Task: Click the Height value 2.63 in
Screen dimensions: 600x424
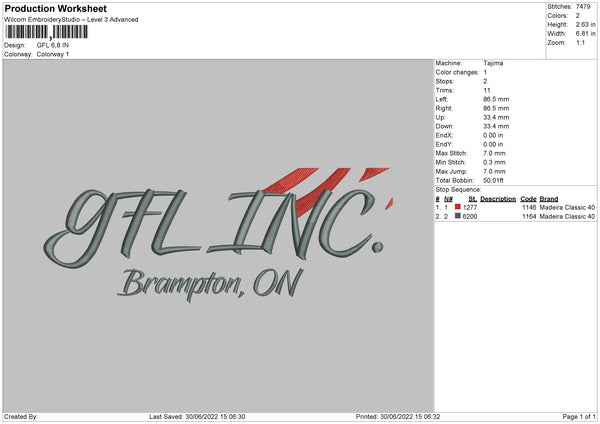Action: click(586, 24)
